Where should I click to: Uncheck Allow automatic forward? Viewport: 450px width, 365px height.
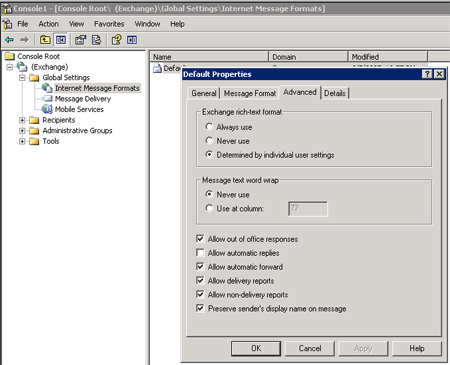(x=200, y=266)
